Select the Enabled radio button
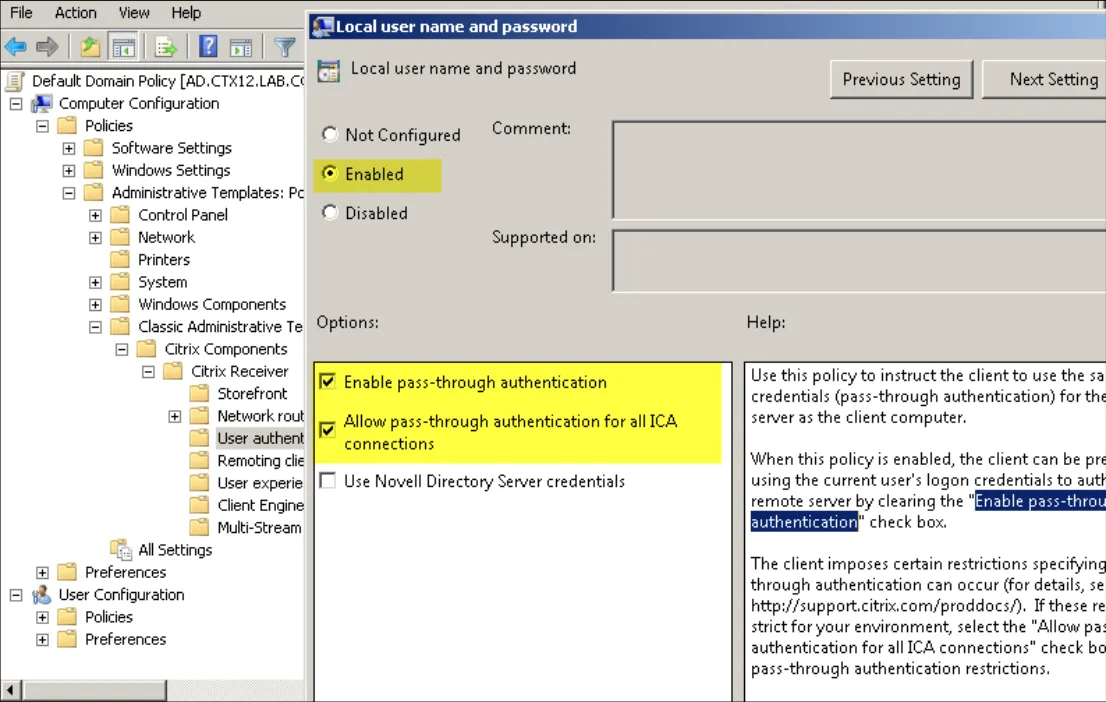This screenshot has width=1106, height=702. point(329,174)
